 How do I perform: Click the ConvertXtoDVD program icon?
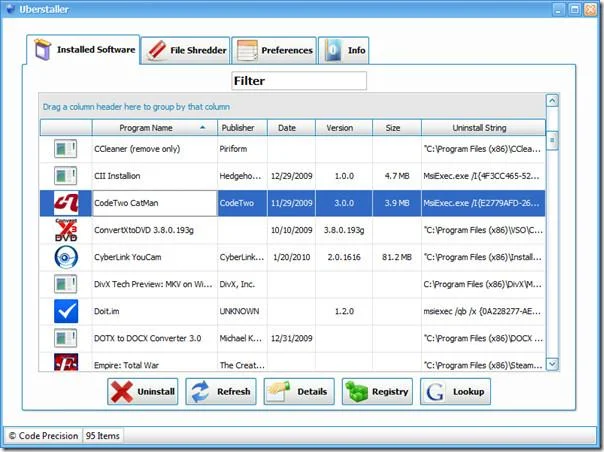(66, 230)
